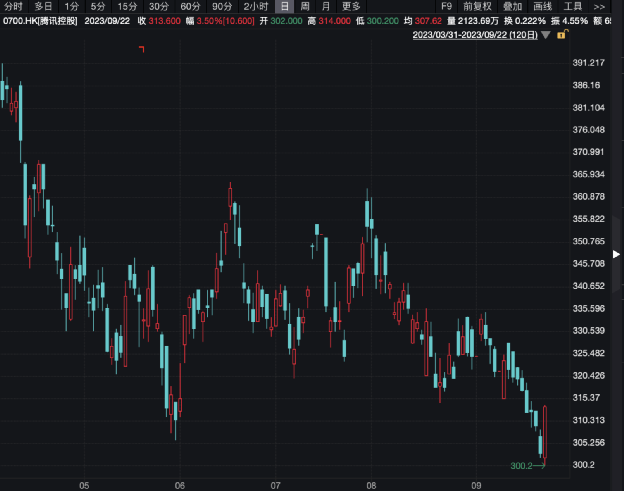Expand side panel with white arrow
Viewport: 624px width, 491px height.
(616, 254)
